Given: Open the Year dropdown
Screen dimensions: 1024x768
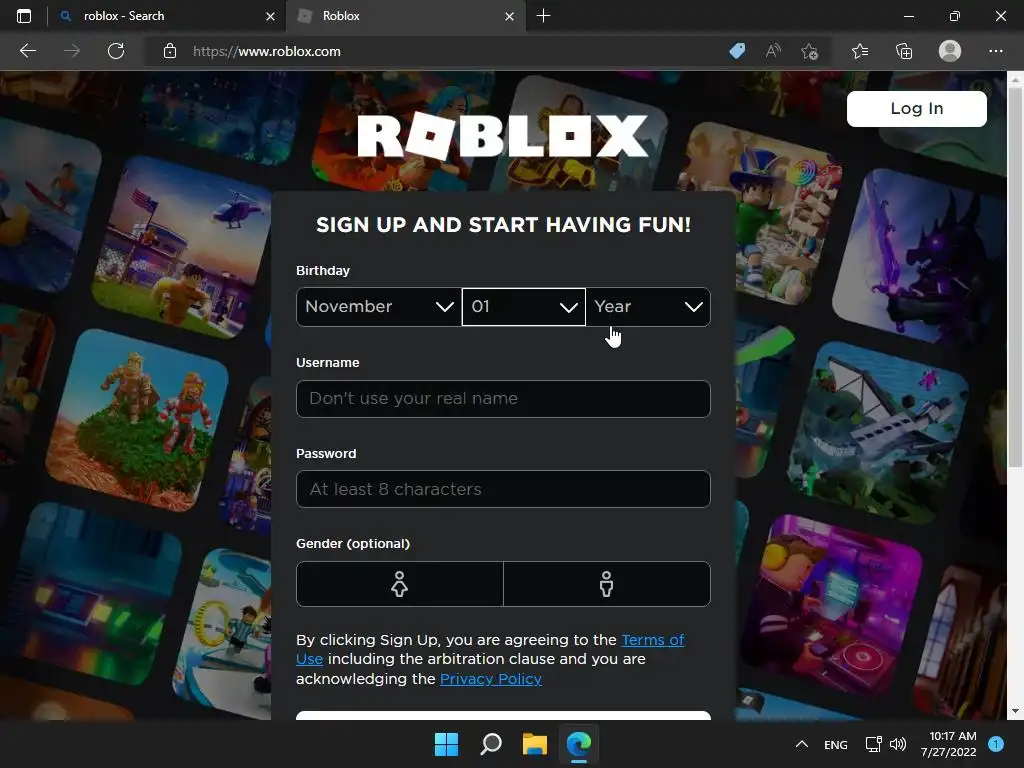Looking at the screenshot, I should 648,307.
